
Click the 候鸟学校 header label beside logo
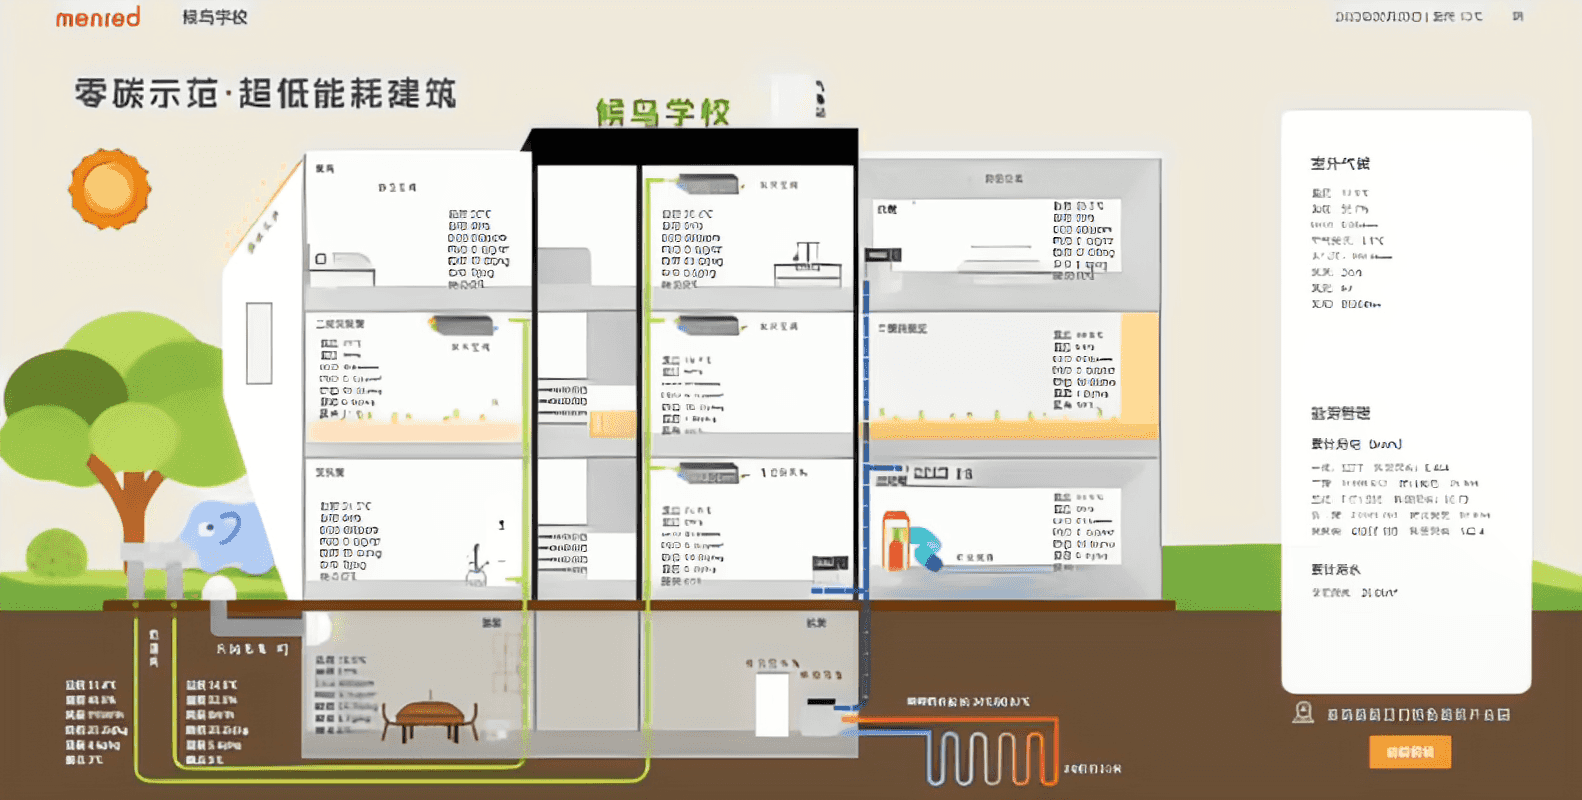tap(215, 17)
